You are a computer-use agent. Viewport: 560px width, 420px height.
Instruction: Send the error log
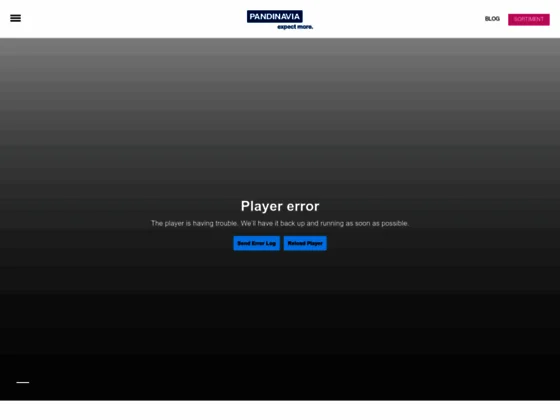256,243
